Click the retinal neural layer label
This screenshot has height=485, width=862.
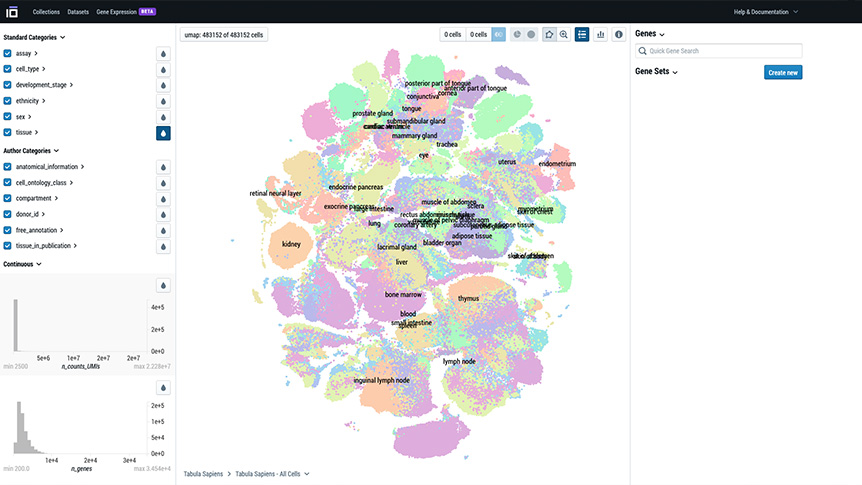pos(275,193)
